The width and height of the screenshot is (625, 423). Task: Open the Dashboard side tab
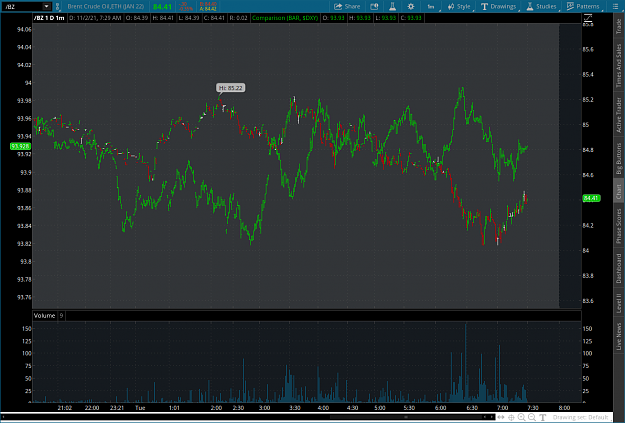point(619,268)
